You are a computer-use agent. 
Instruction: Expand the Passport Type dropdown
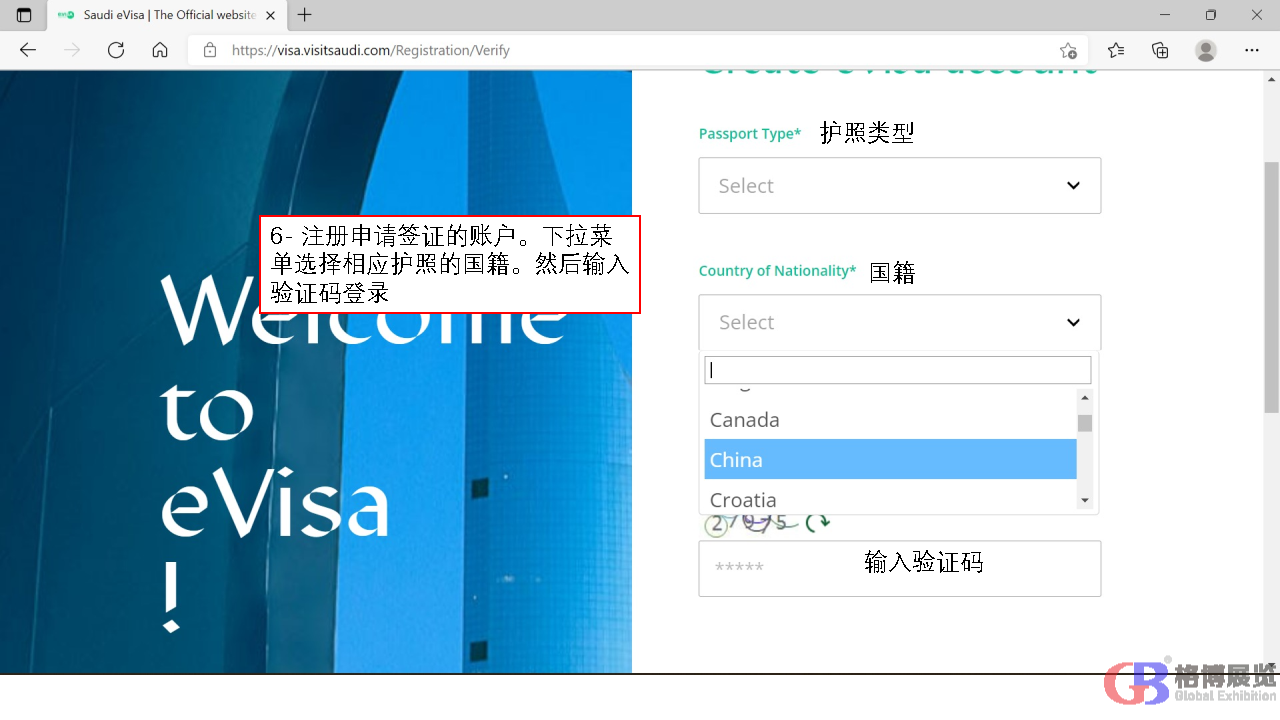[x=899, y=185]
